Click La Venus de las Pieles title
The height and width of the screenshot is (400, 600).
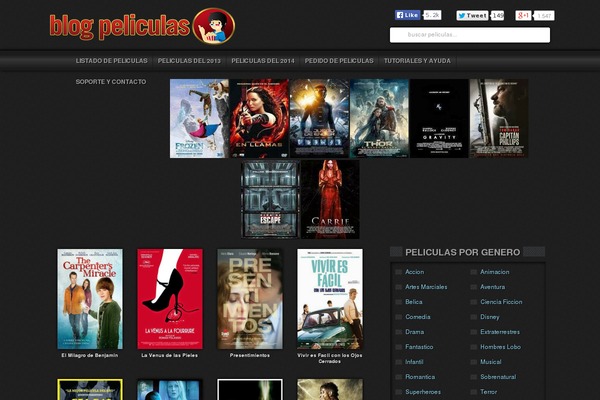coord(170,355)
